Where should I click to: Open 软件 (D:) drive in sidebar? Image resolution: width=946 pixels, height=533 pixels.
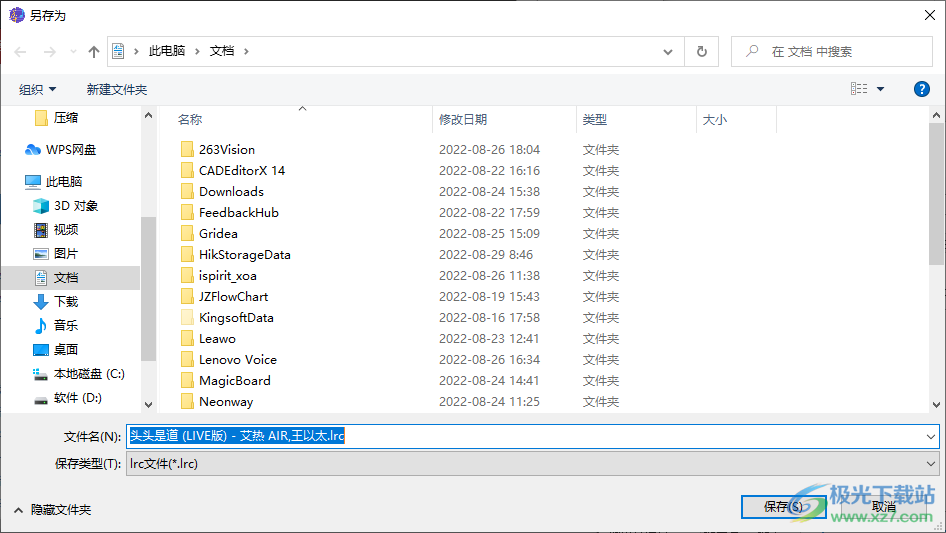point(68,398)
